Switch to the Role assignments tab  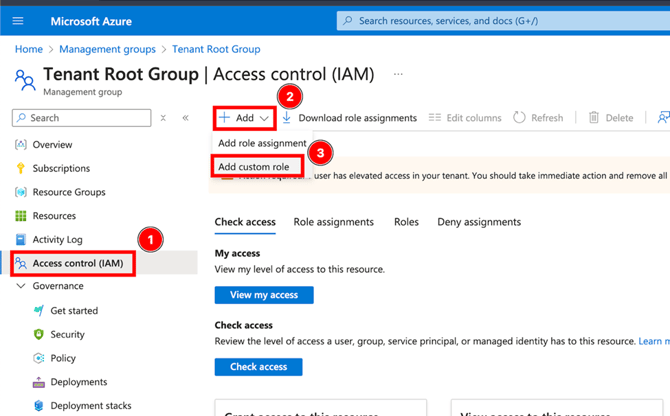coord(333,222)
